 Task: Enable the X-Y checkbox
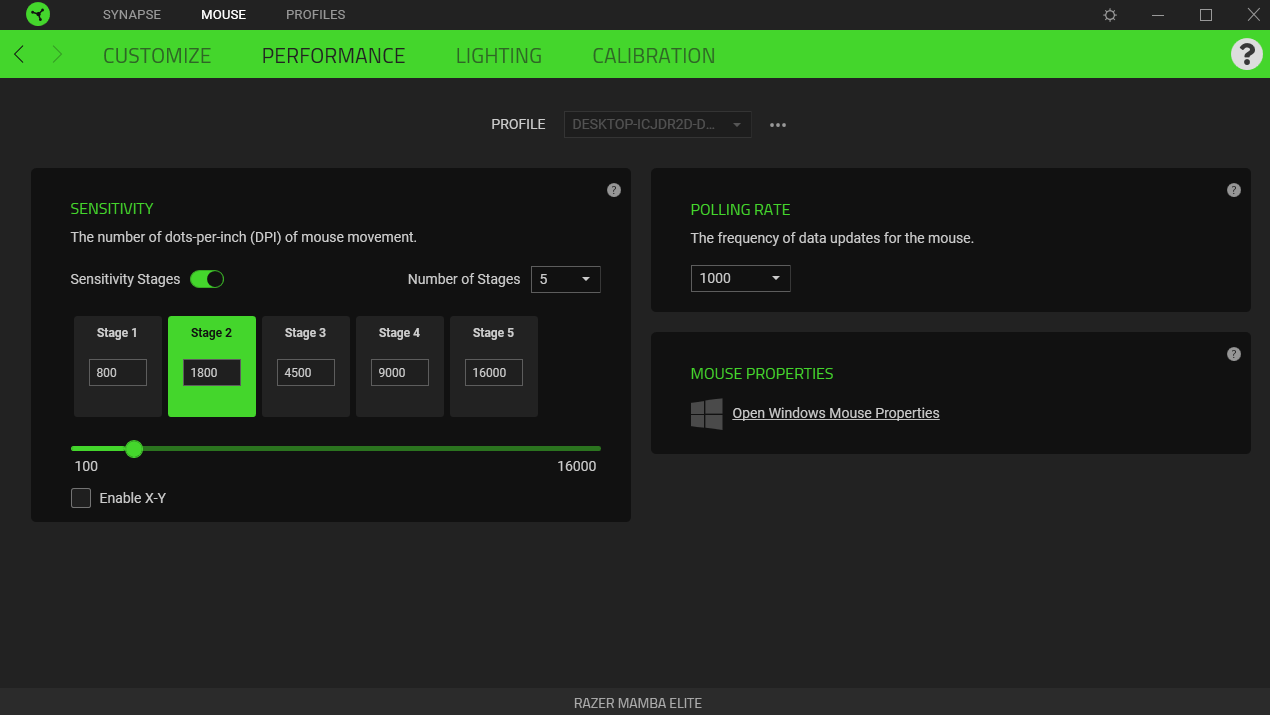click(x=81, y=498)
